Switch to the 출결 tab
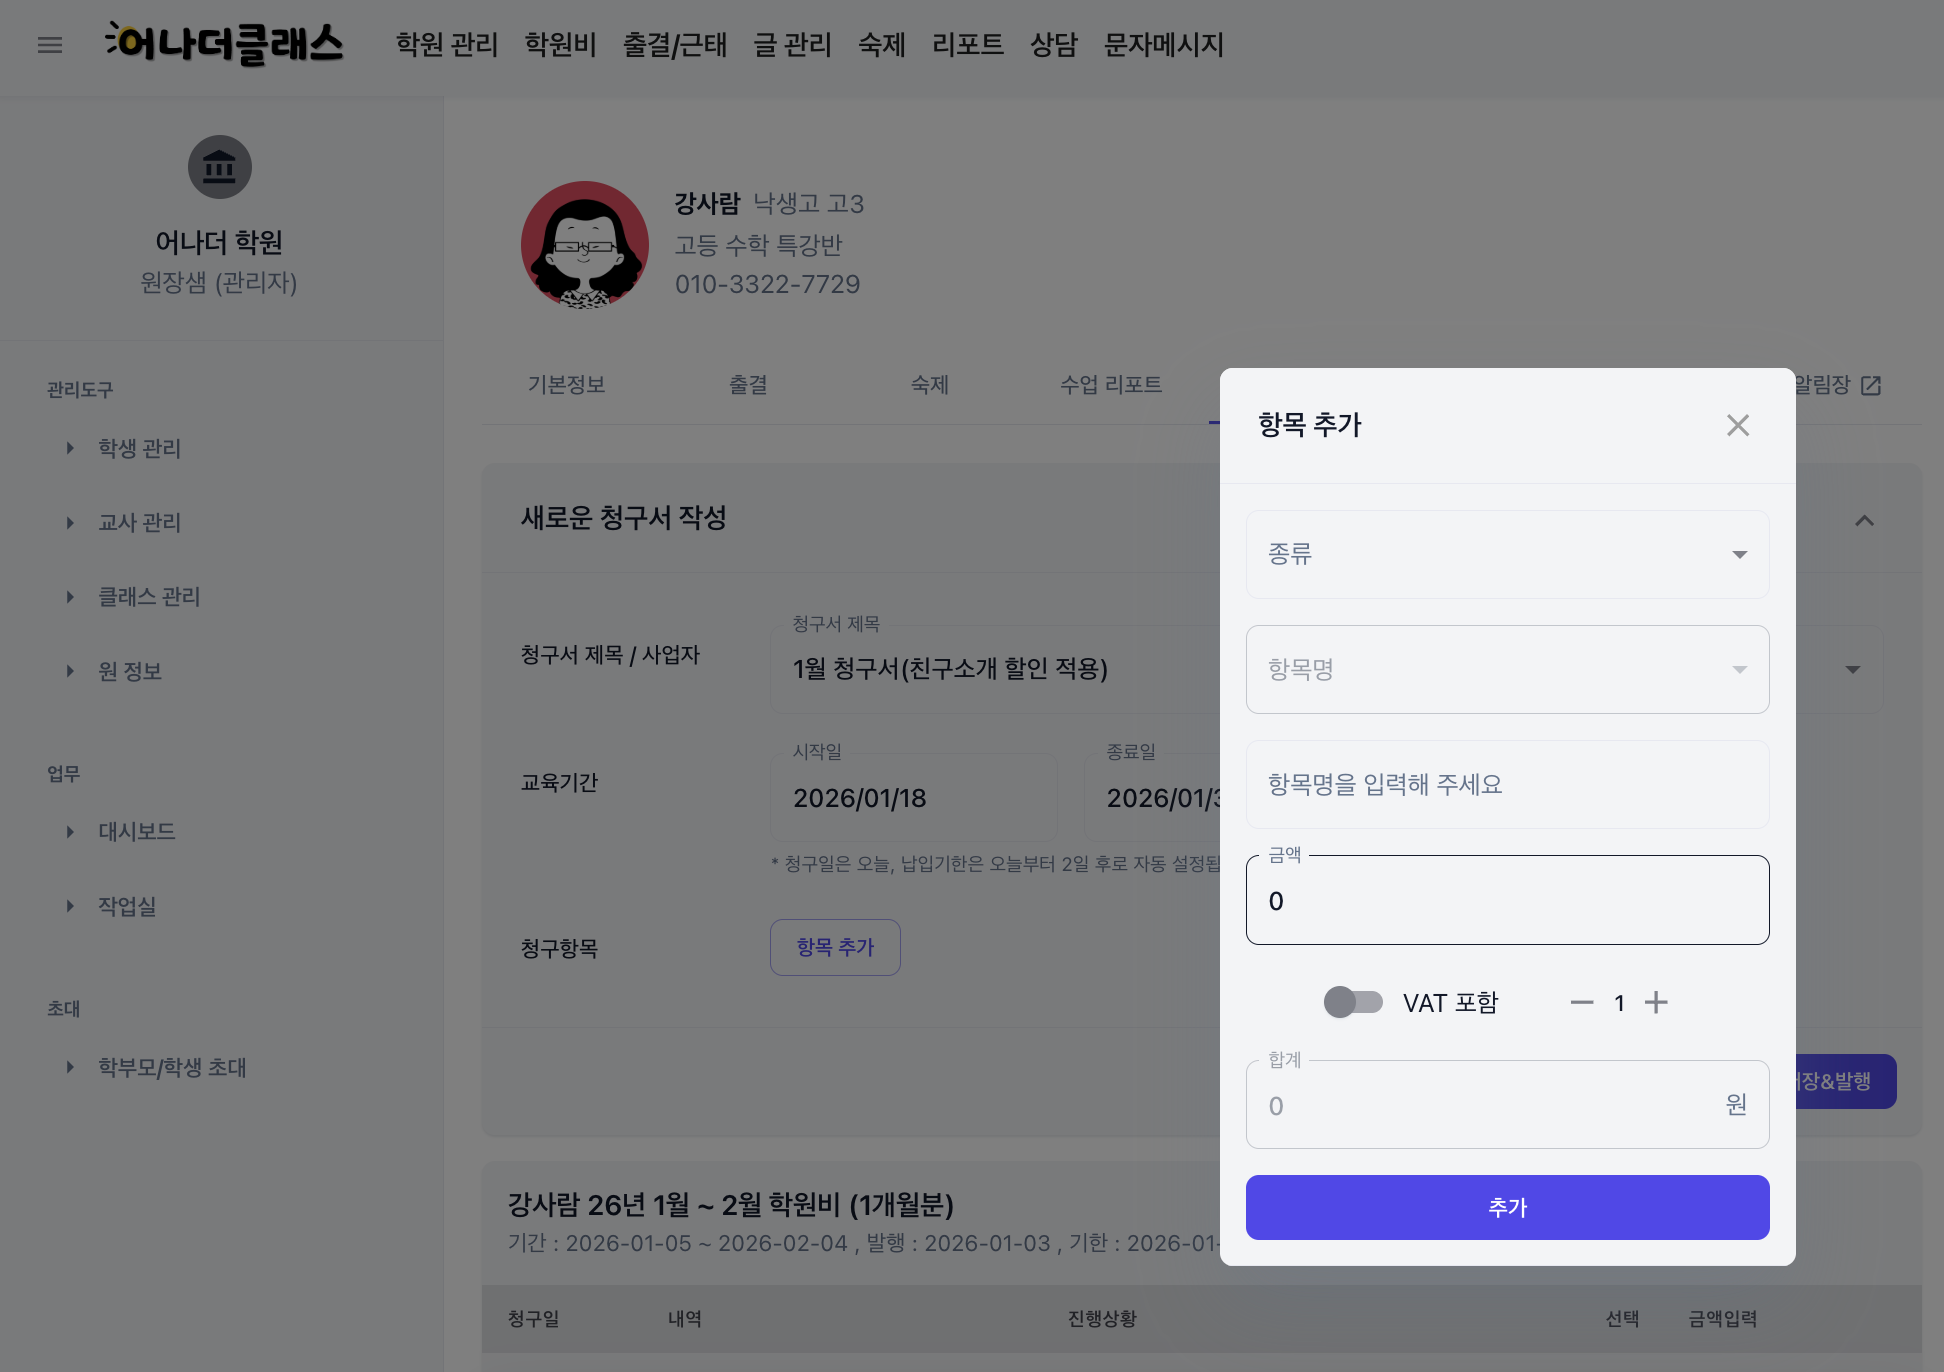 (748, 385)
